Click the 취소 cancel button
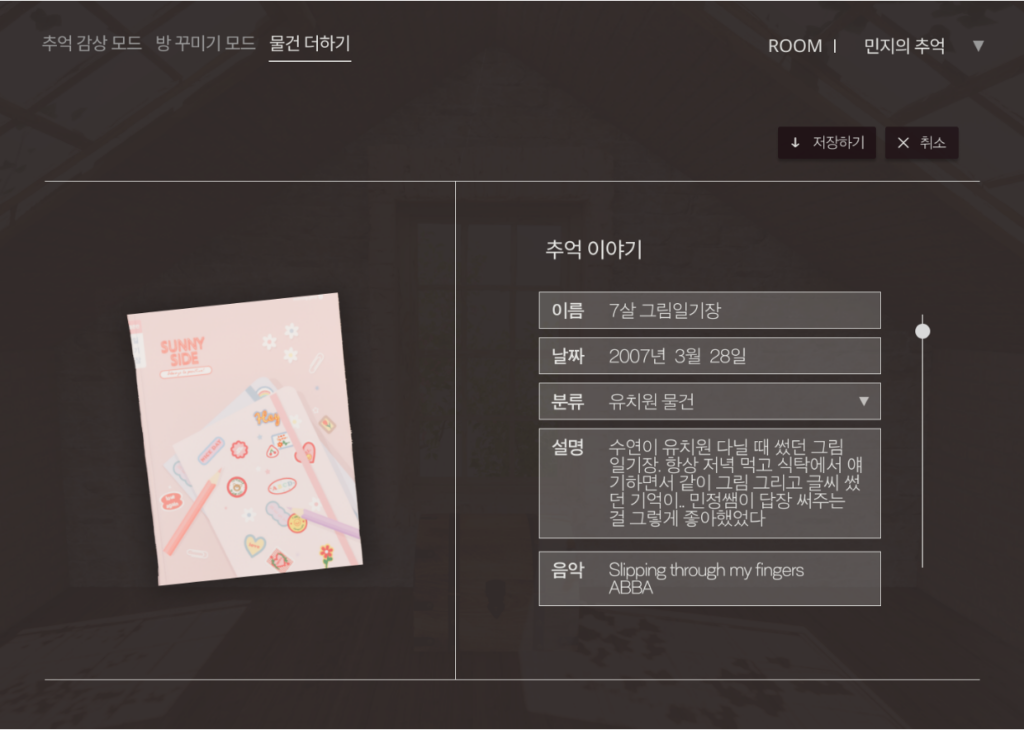 click(921, 142)
